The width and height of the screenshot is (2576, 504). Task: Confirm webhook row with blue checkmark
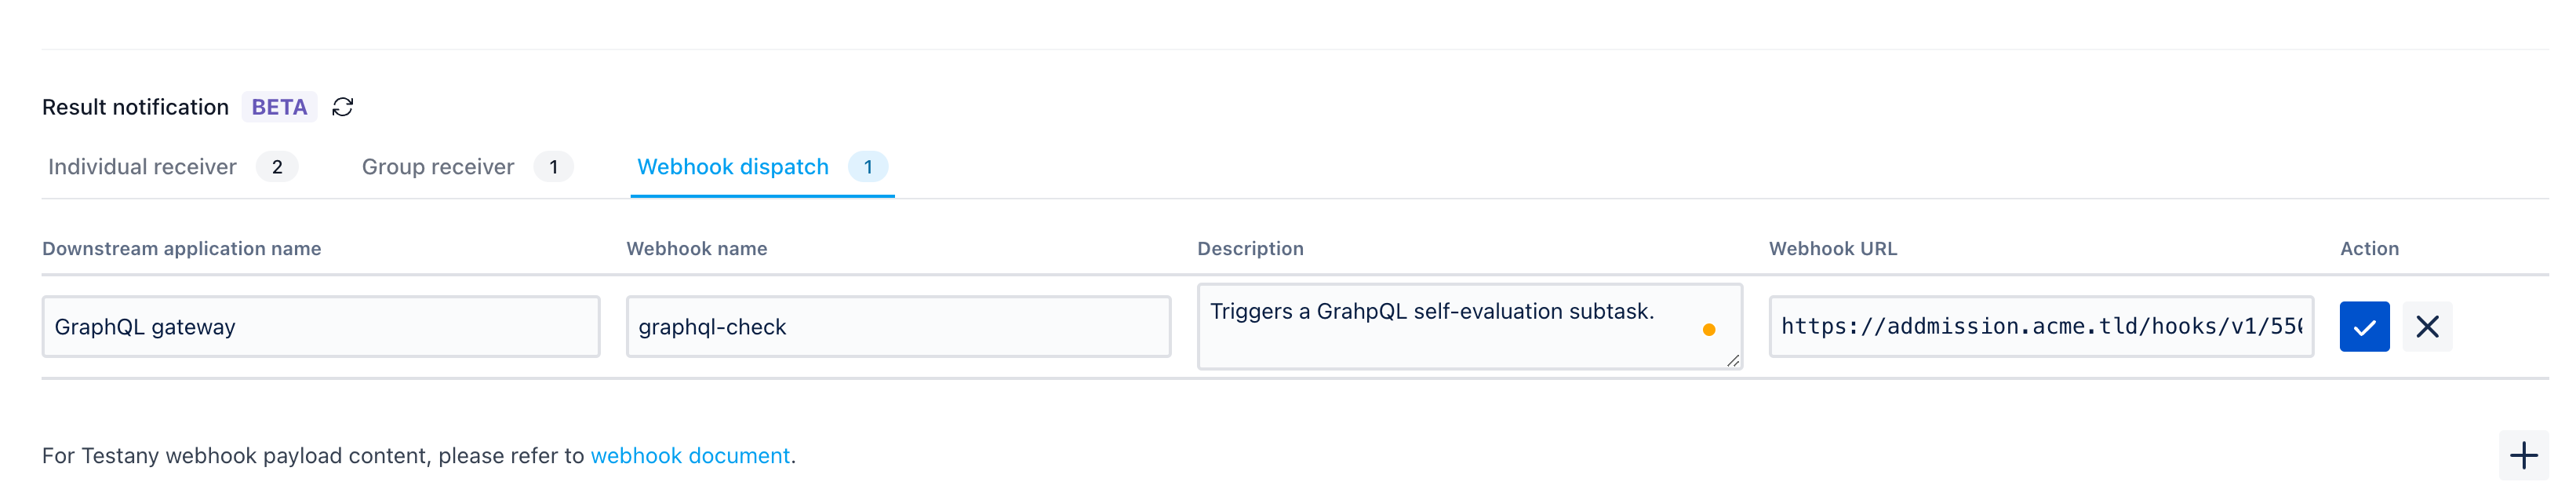coord(2364,327)
